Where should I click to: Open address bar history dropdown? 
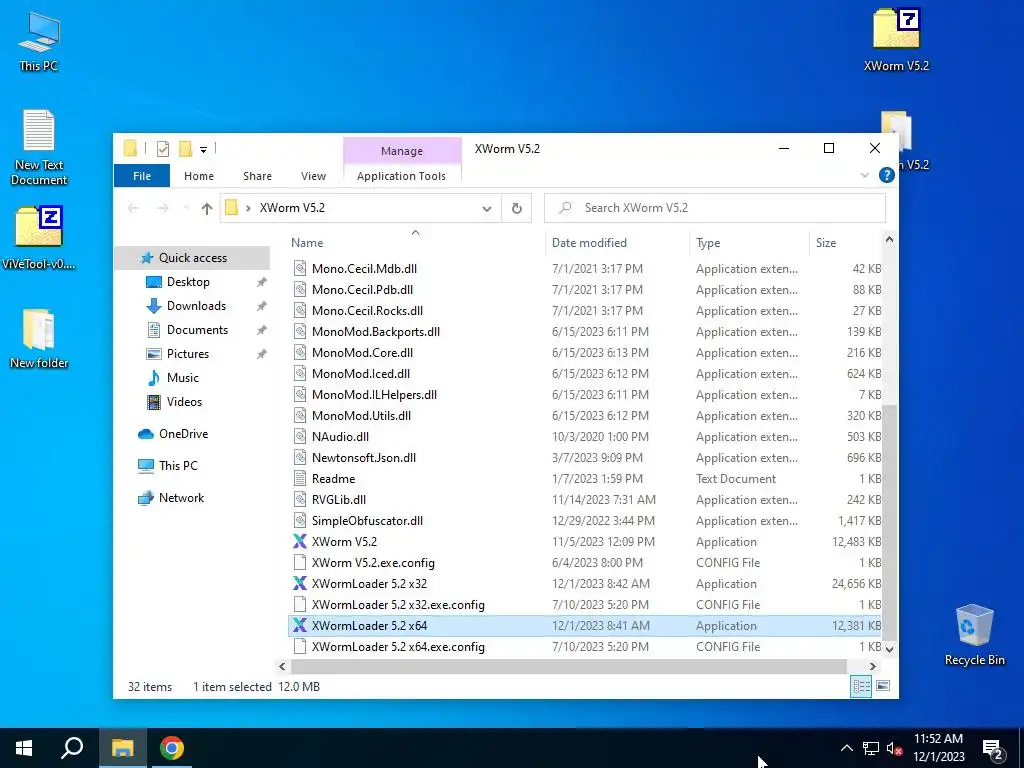coord(487,208)
